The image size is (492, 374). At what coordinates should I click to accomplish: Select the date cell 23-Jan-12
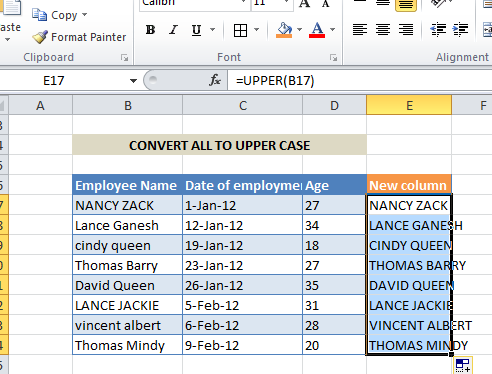[243, 265]
